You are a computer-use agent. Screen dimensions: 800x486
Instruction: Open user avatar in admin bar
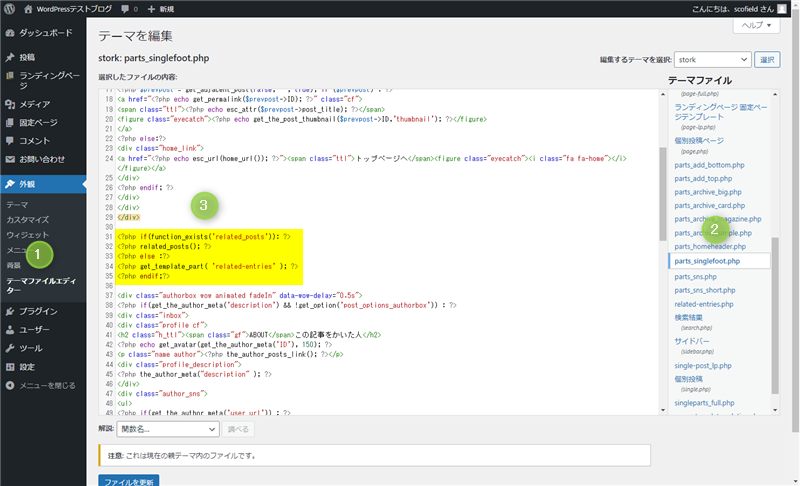click(x=782, y=9)
